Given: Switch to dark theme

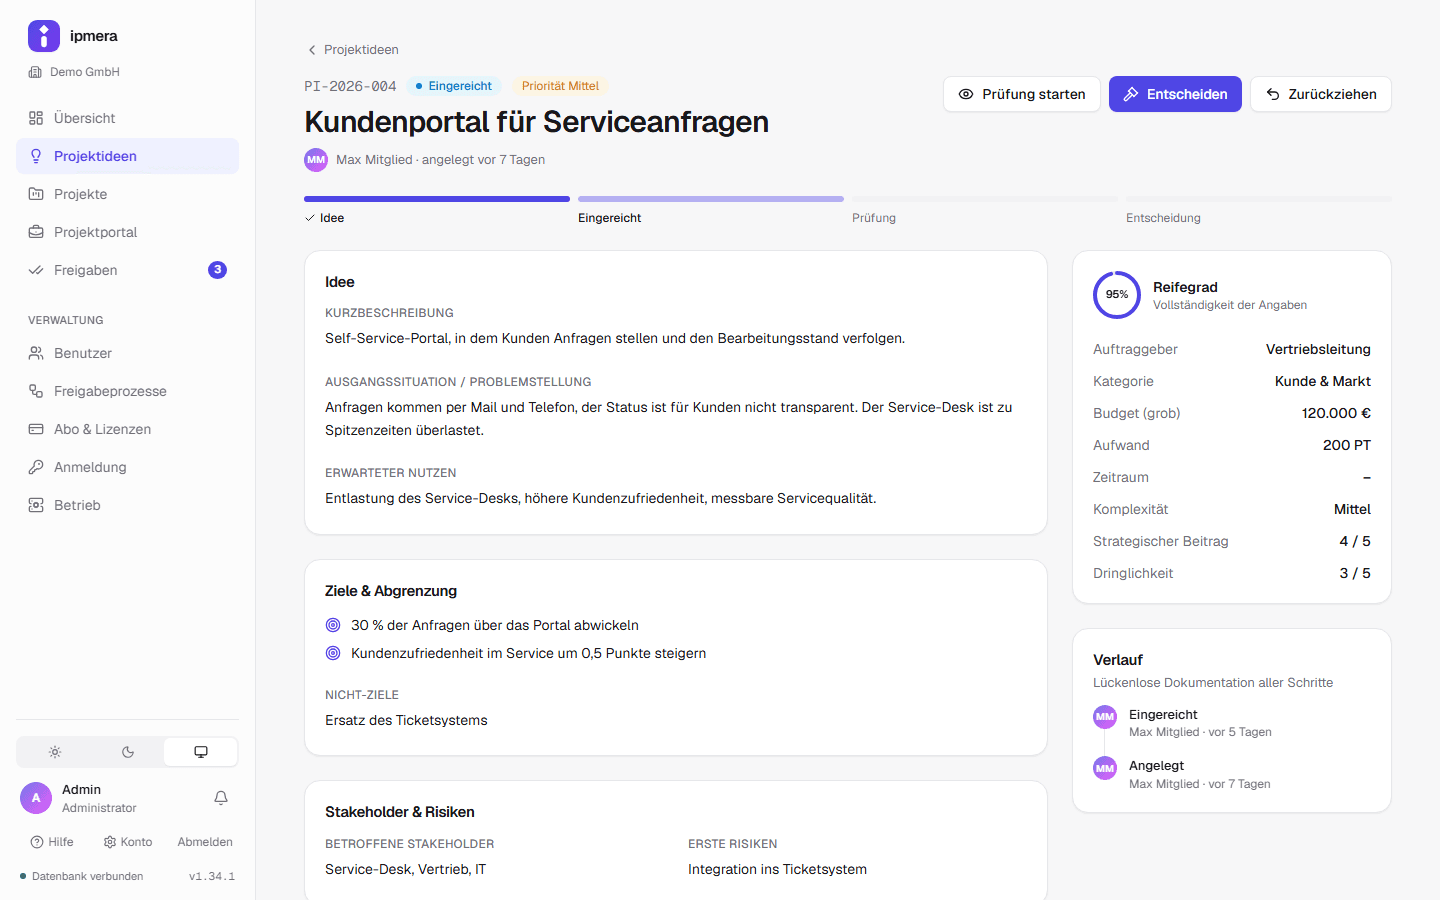Looking at the screenshot, I should pyautogui.click(x=128, y=752).
